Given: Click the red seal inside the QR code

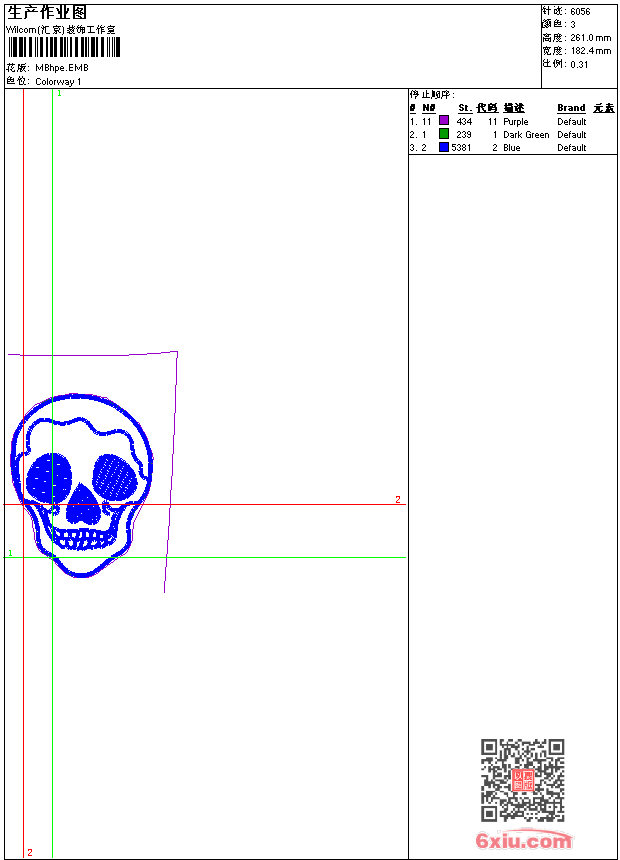Looking at the screenshot, I should (x=523, y=780).
